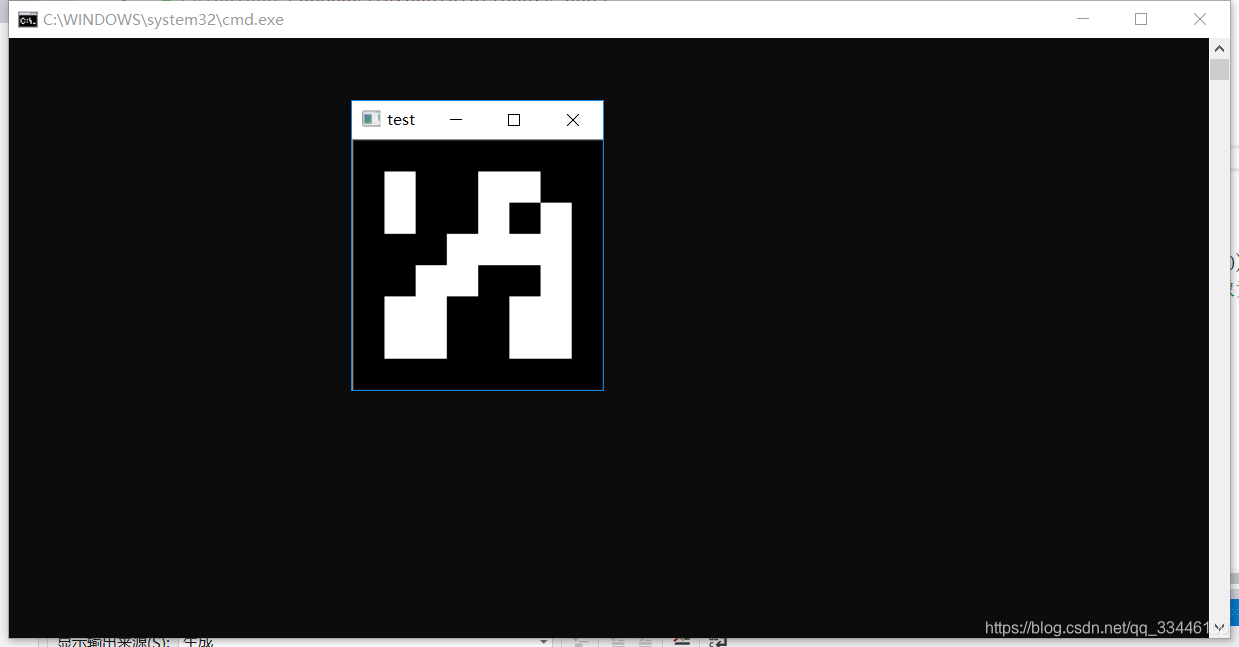Click the "test" window title text
Screen dimensions: 1239x647
[401, 120]
